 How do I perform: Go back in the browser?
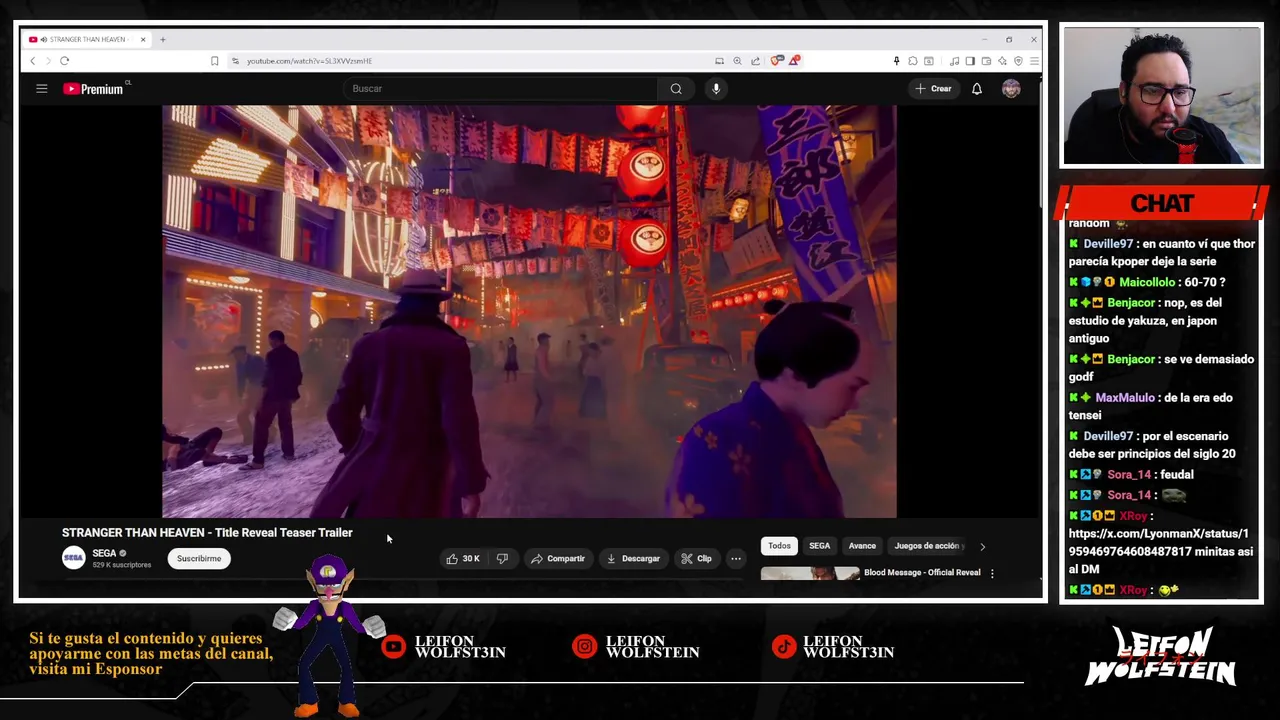pyautogui.click(x=32, y=61)
